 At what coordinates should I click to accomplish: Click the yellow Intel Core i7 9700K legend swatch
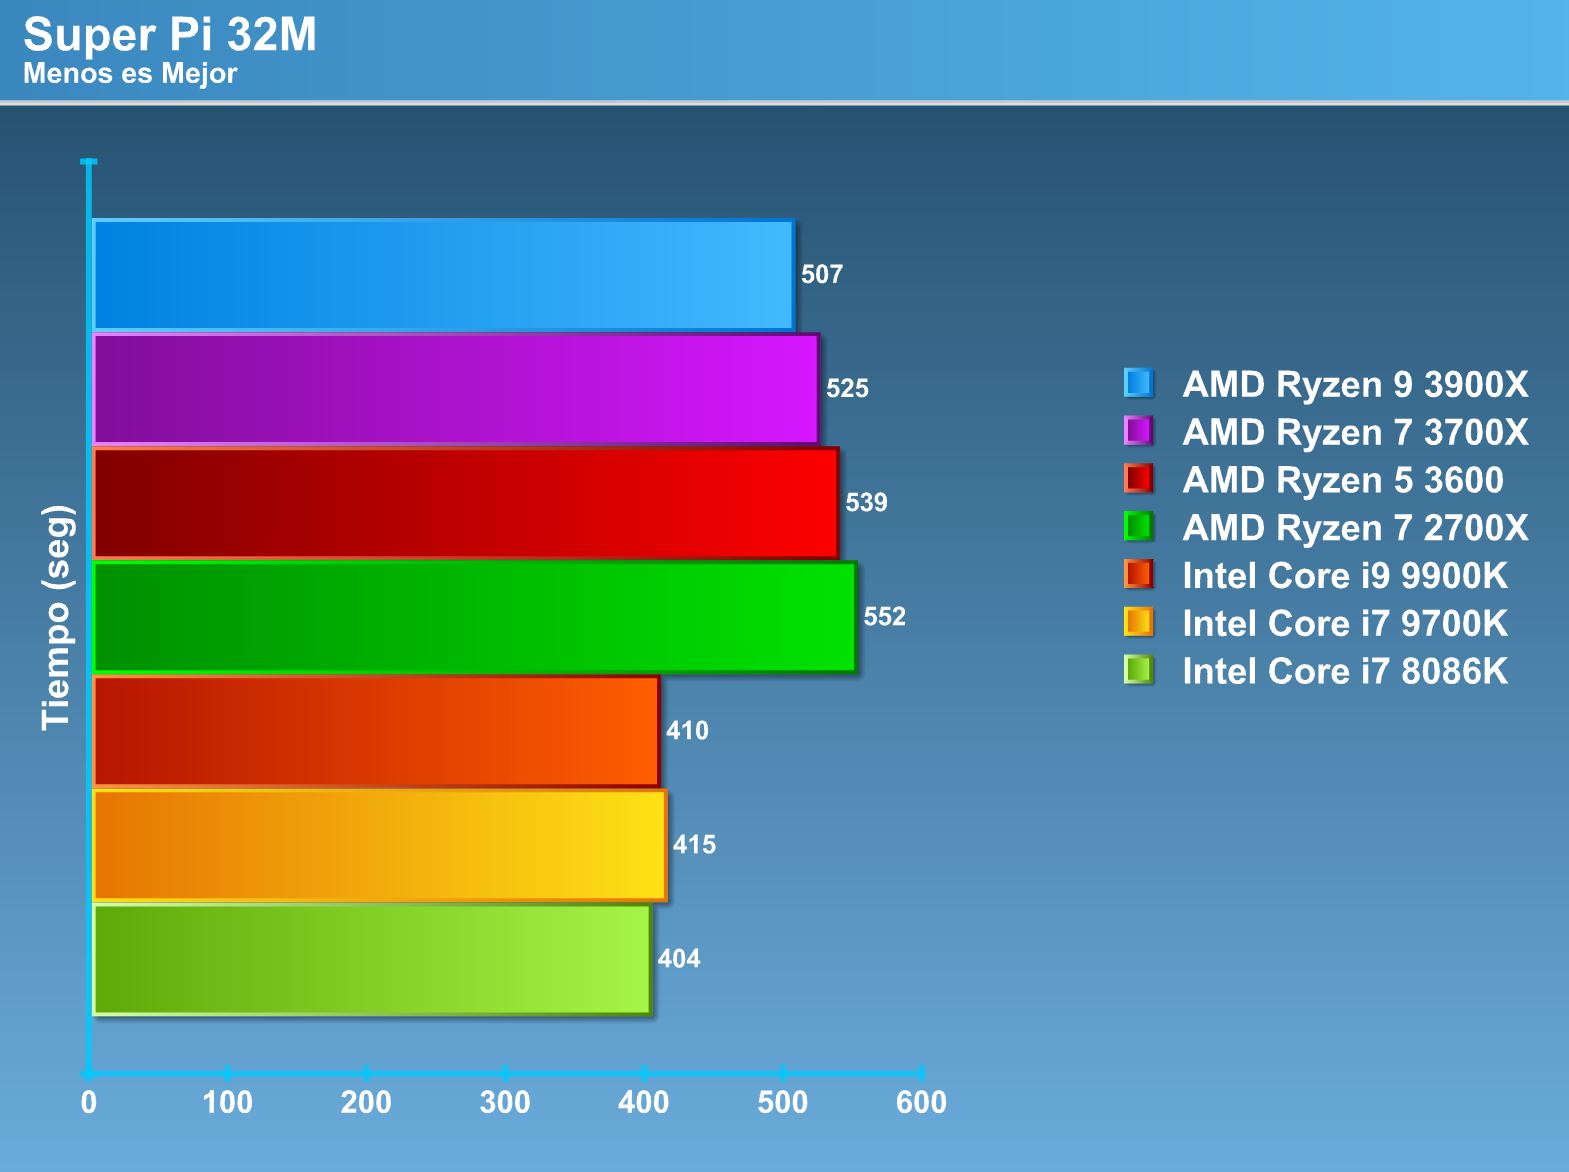pyautogui.click(x=1138, y=622)
